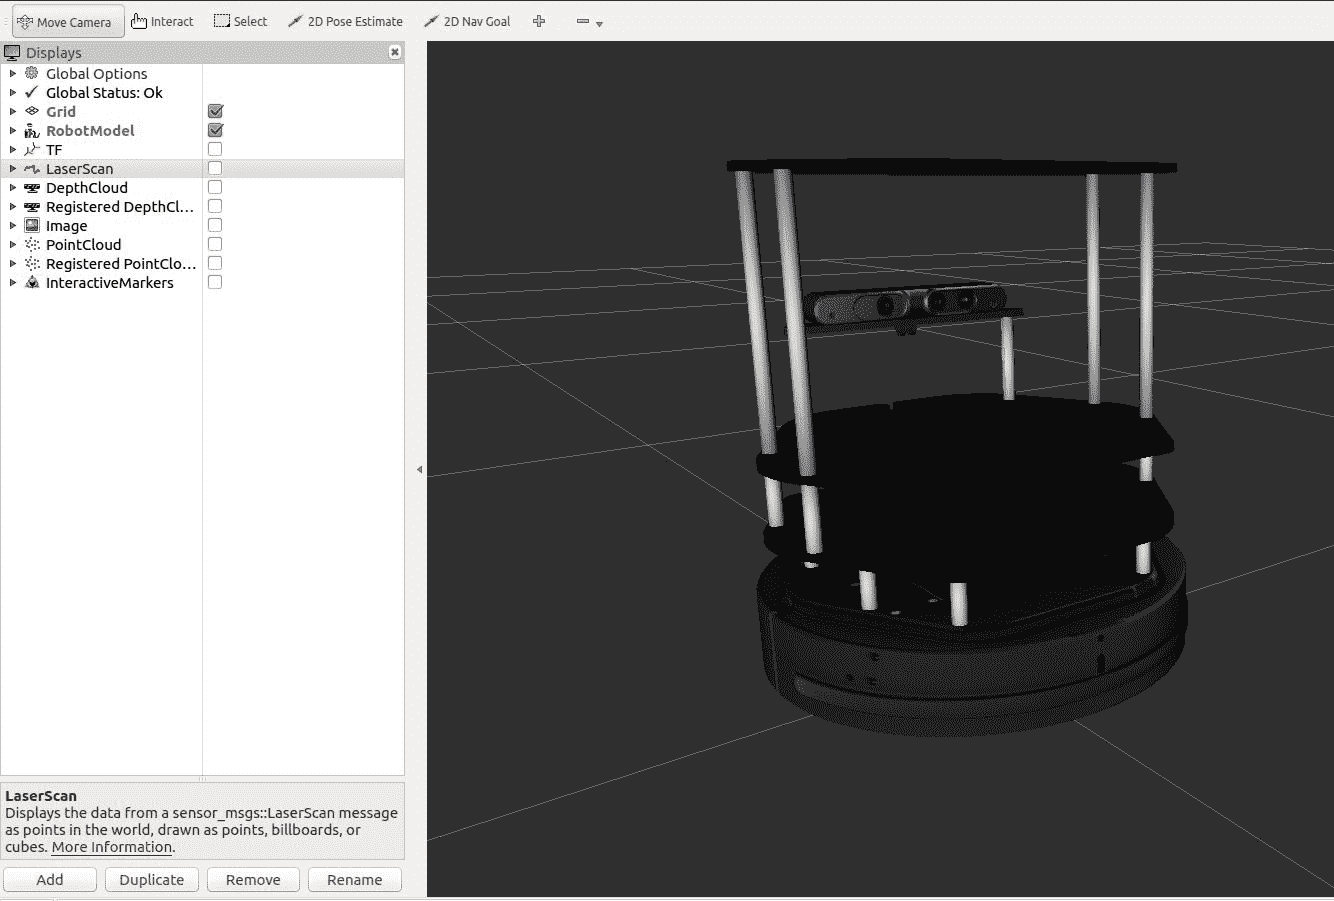1334x901 pixels.
Task: Expand the InteractiveMarkers entry
Action: (x=13, y=282)
